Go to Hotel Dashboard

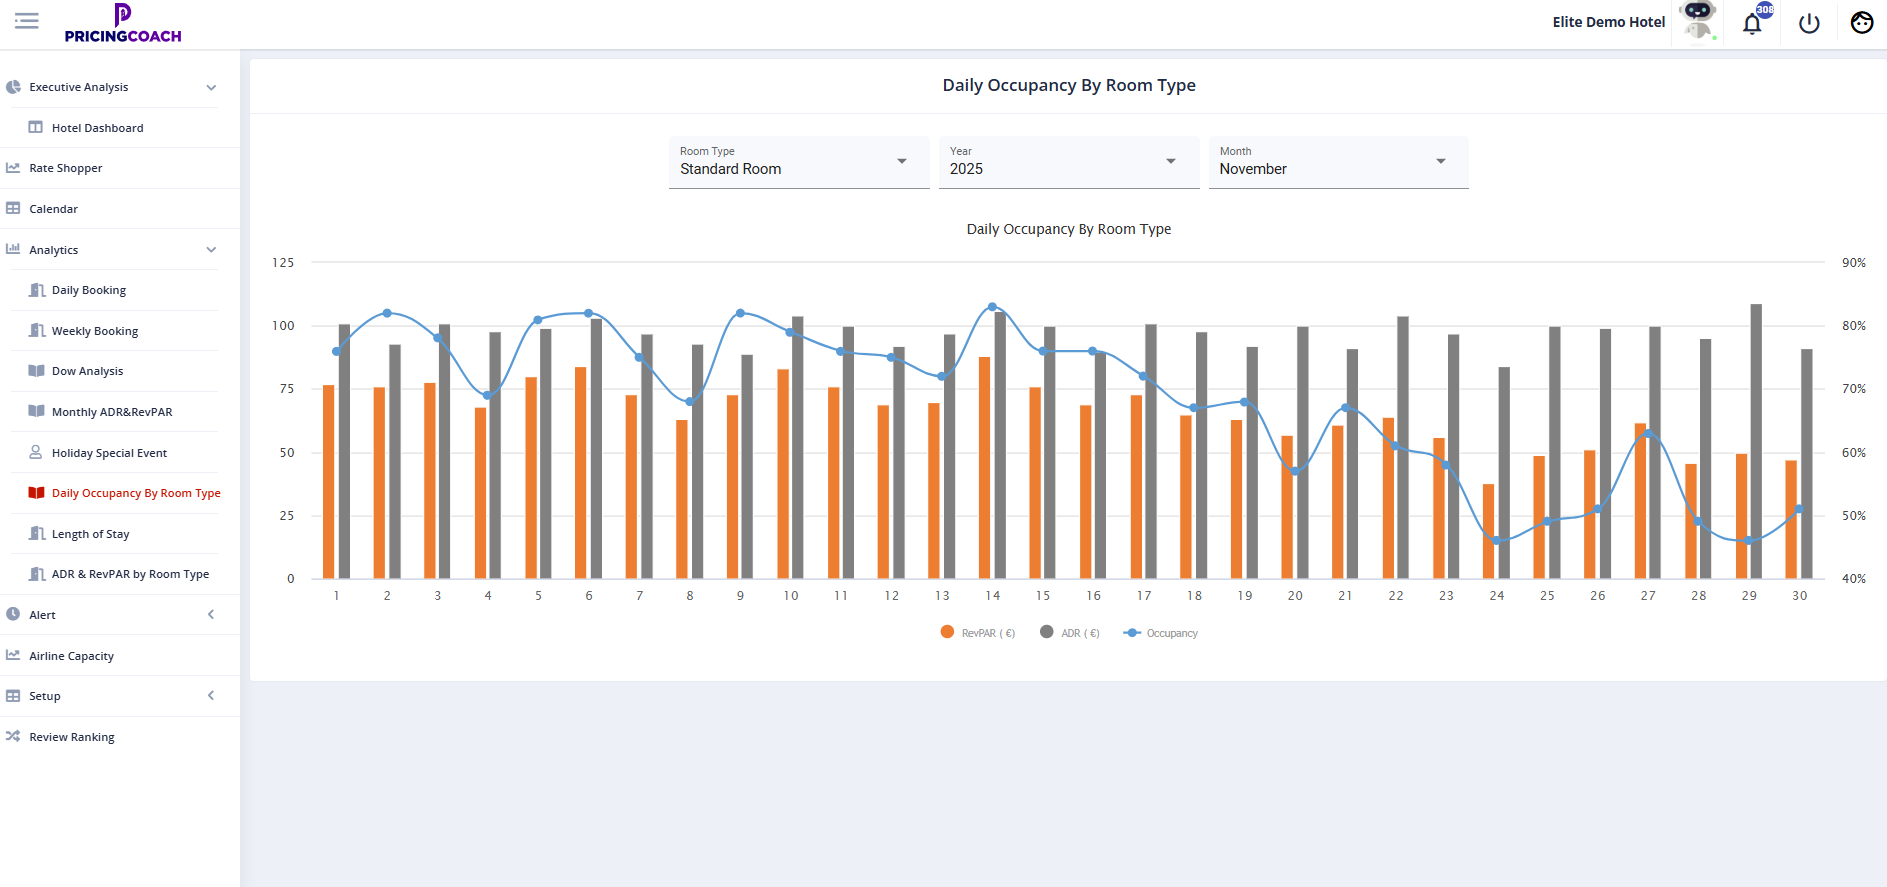click(97, 128)
